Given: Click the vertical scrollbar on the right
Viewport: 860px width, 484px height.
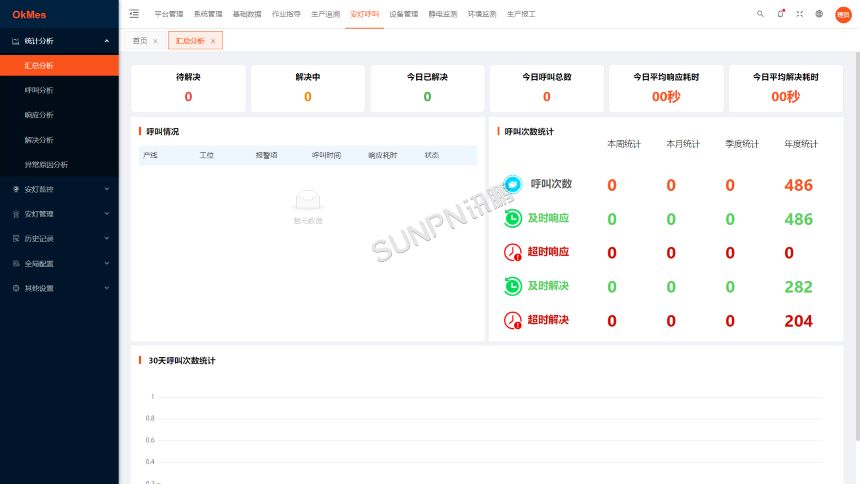Looking at the screenshot, I should [x=855, y=250].
